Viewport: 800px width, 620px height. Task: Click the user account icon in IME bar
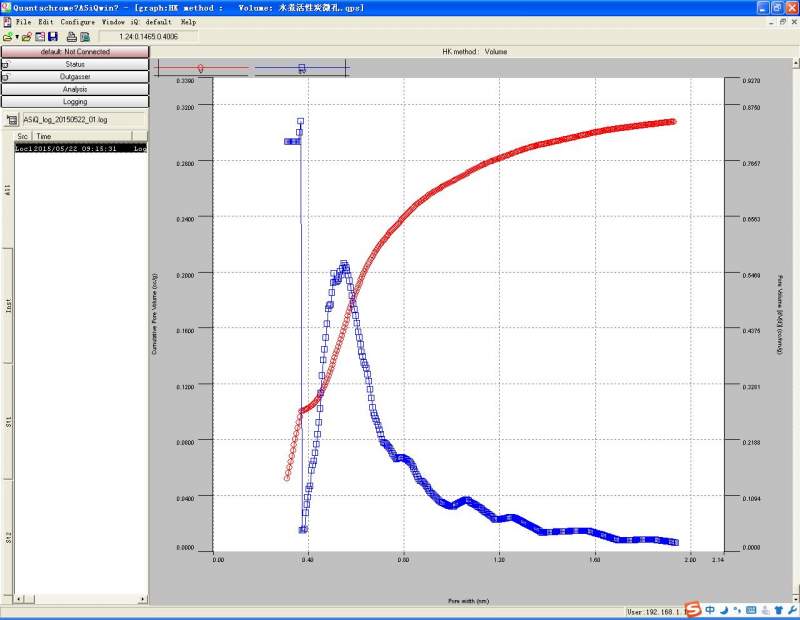pos(765,610)
